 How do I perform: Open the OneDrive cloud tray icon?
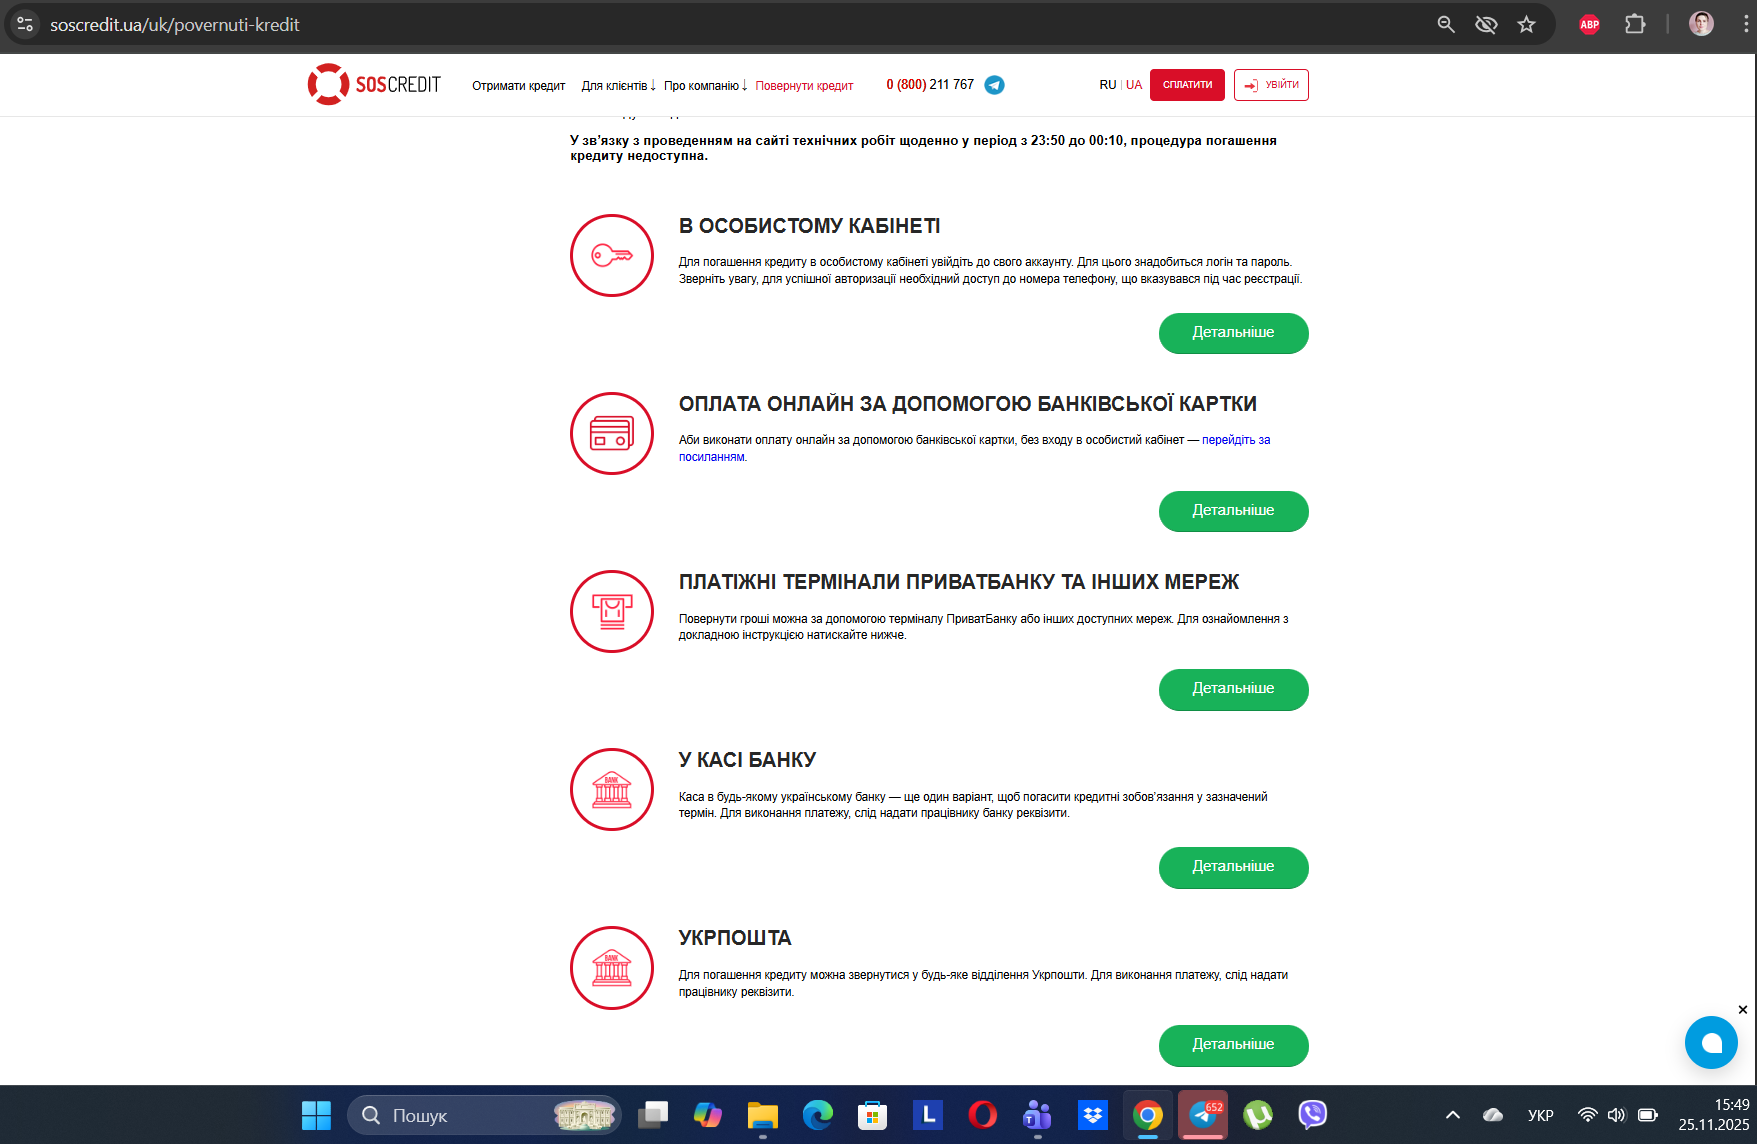[x=1493, y=1115]
